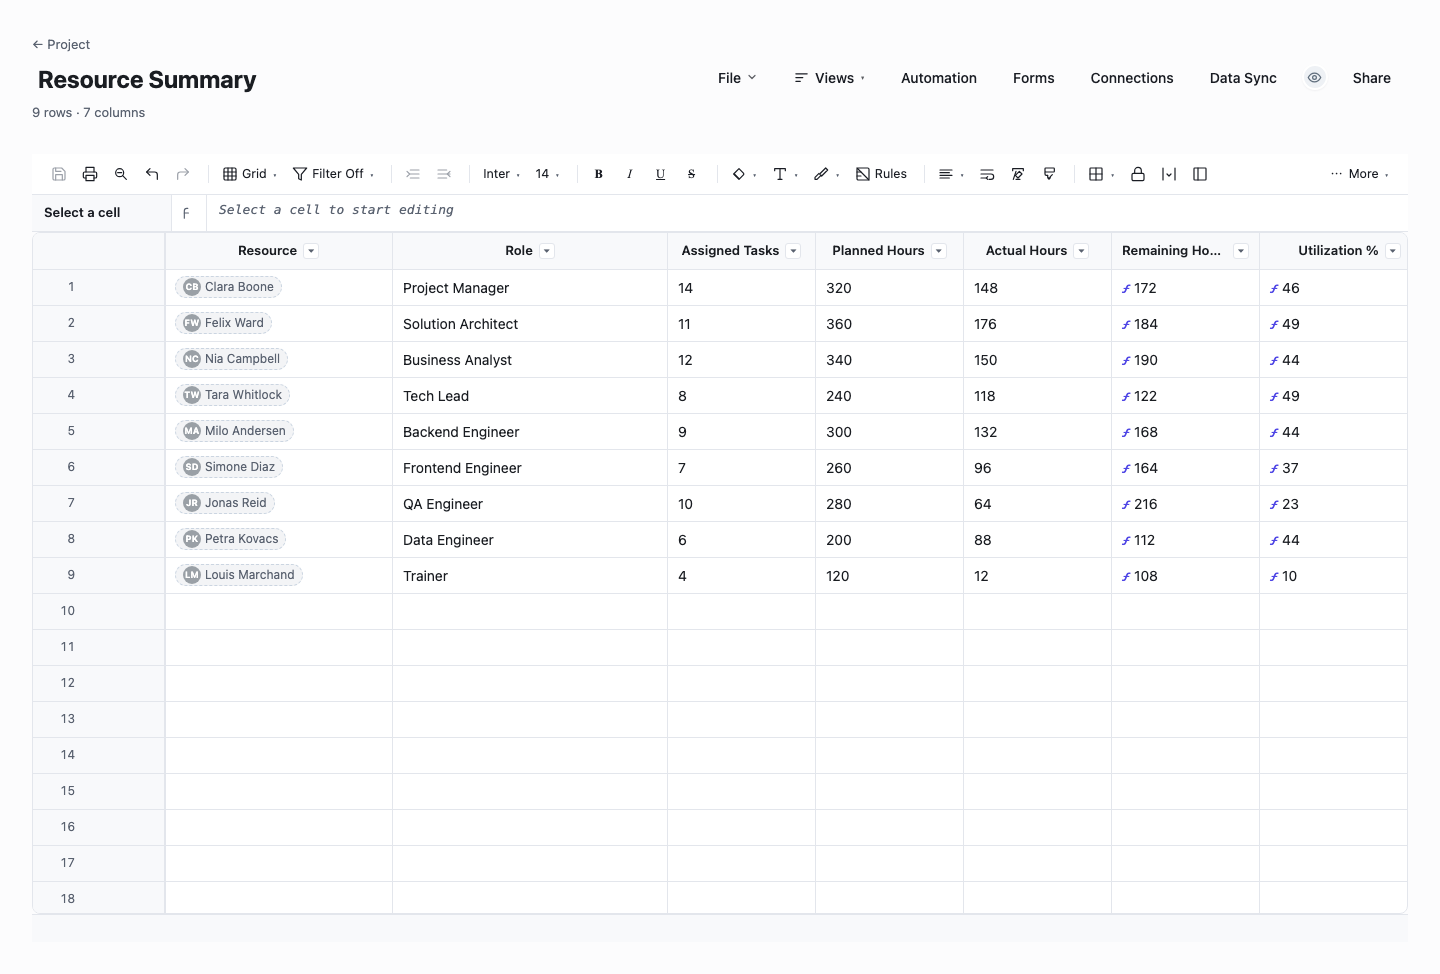1440x974 pixels.
Task: Click formula icon beside Utilization 10
Action: click(x=1274, y=577)
